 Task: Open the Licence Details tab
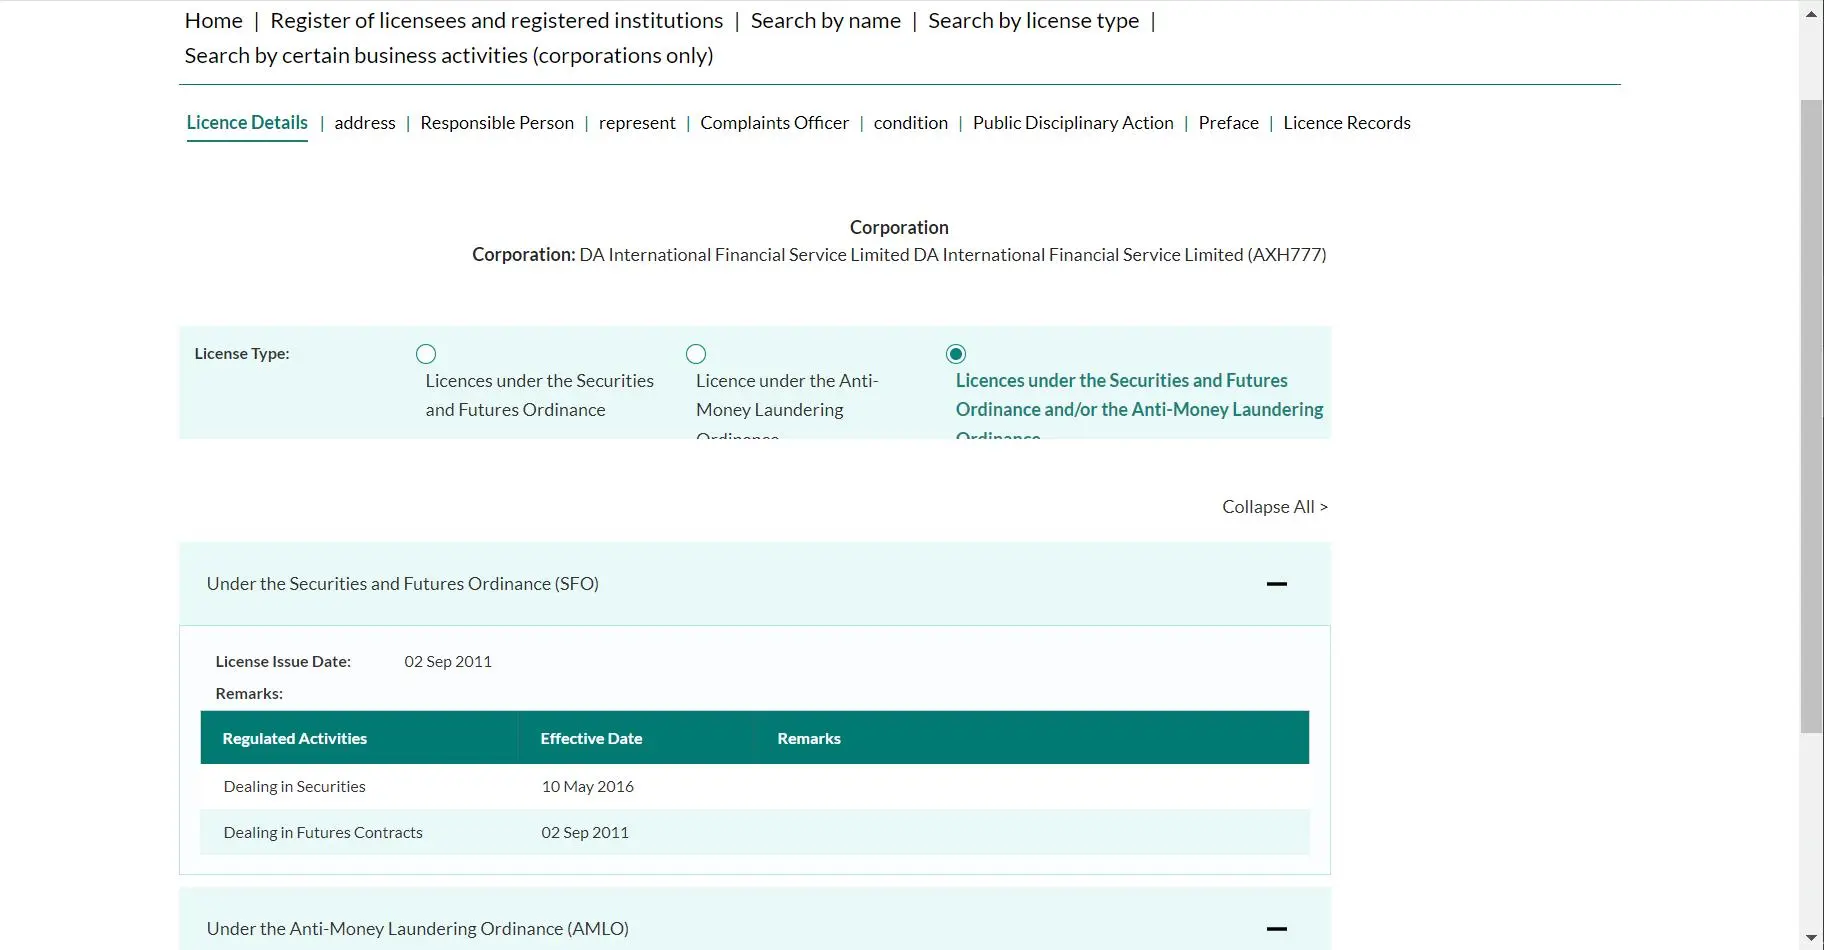pos(247,123)
